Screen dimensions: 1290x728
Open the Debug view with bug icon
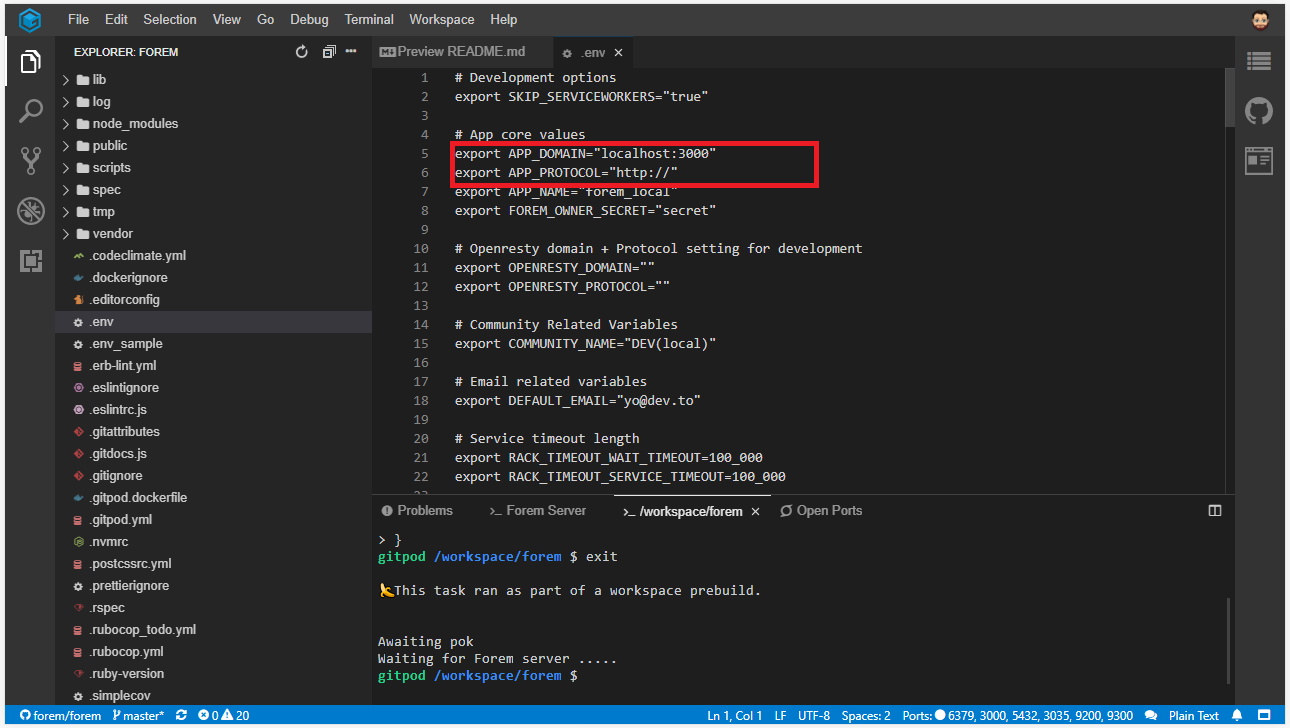30,211
